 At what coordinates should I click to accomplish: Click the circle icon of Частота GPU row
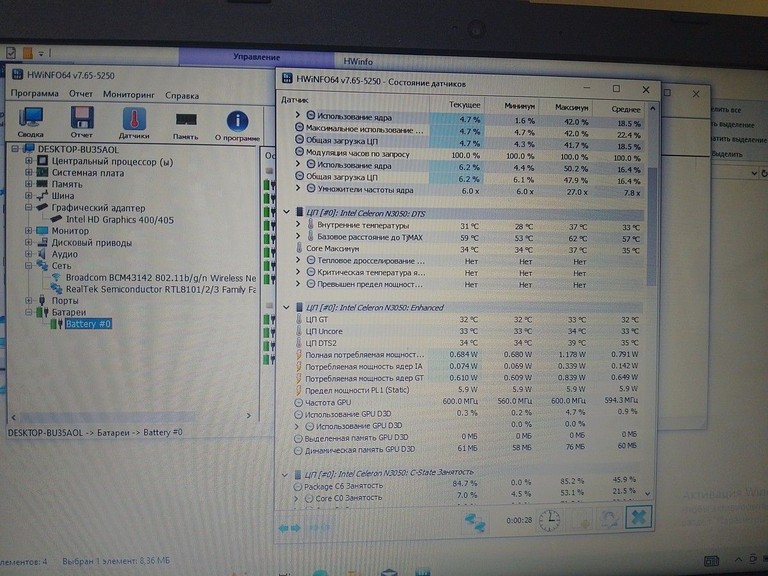(298, 403)
